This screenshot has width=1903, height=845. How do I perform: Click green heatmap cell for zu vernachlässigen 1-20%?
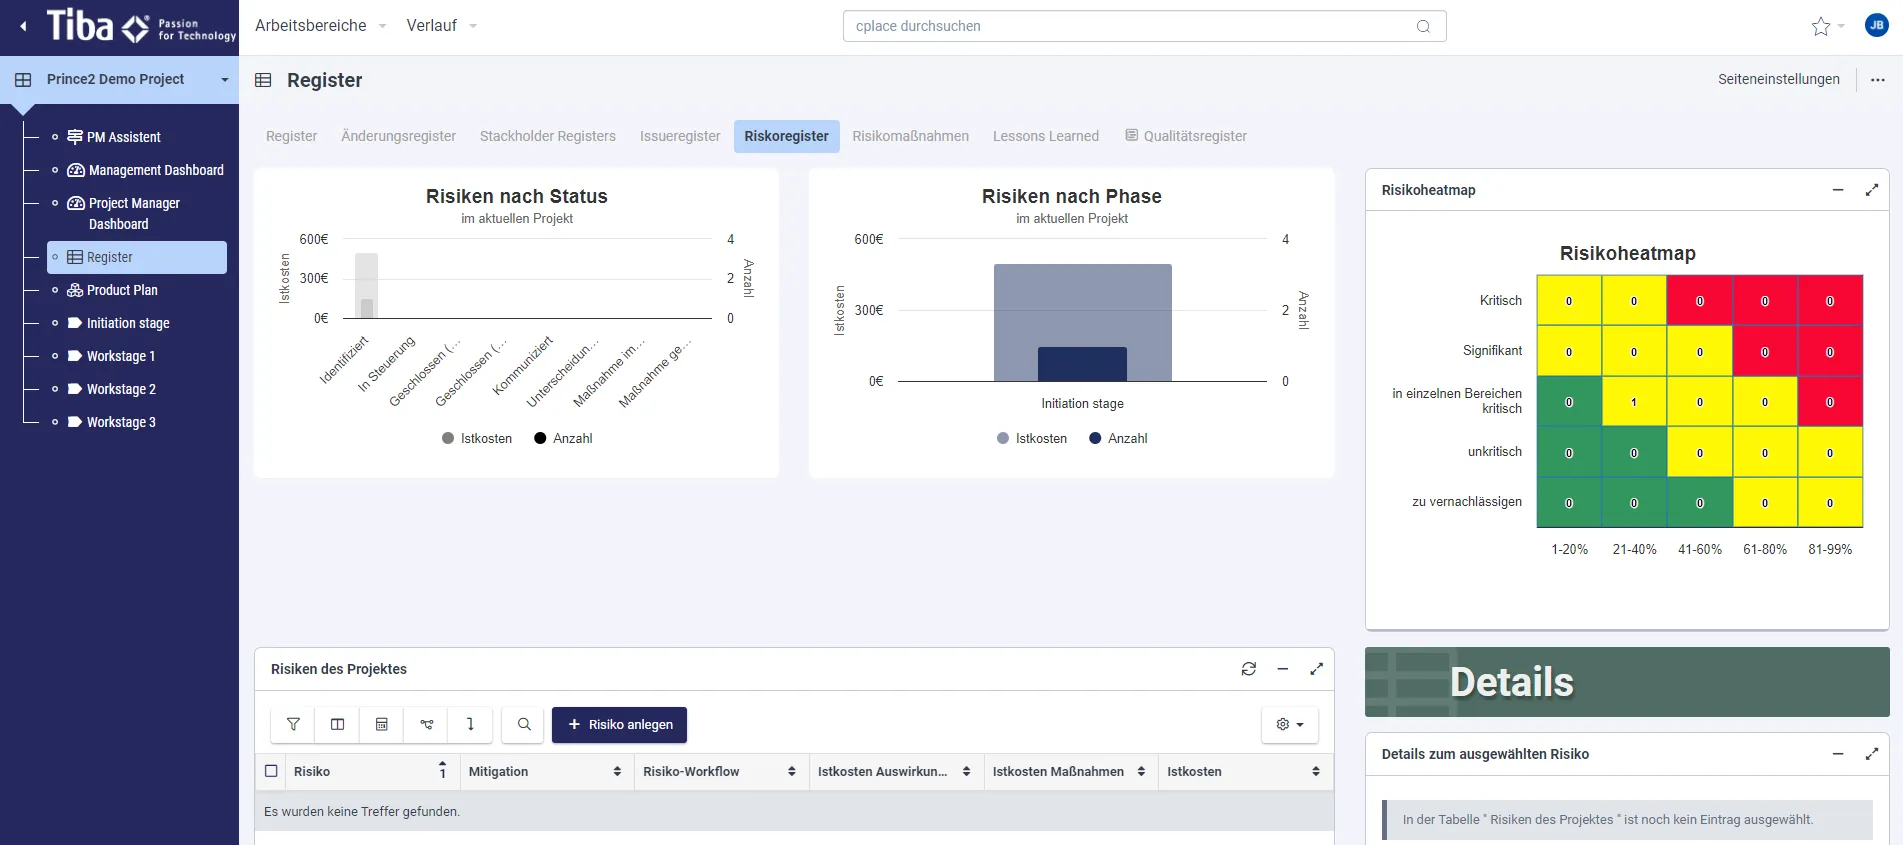point(1569,503)
